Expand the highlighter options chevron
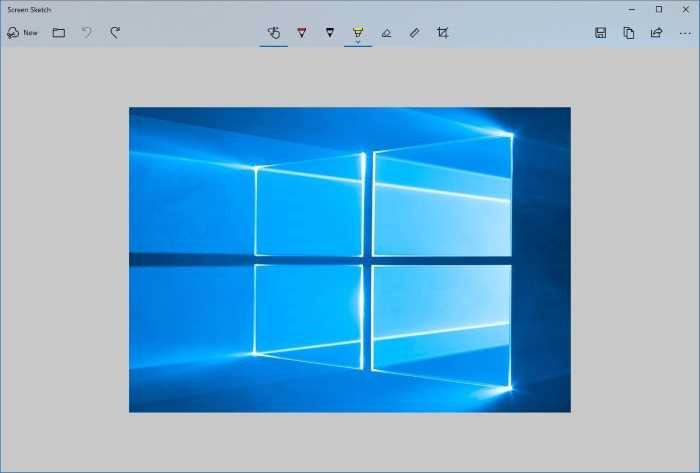The height and width of the screenshot is (473, 700). [x=357, y=42]
